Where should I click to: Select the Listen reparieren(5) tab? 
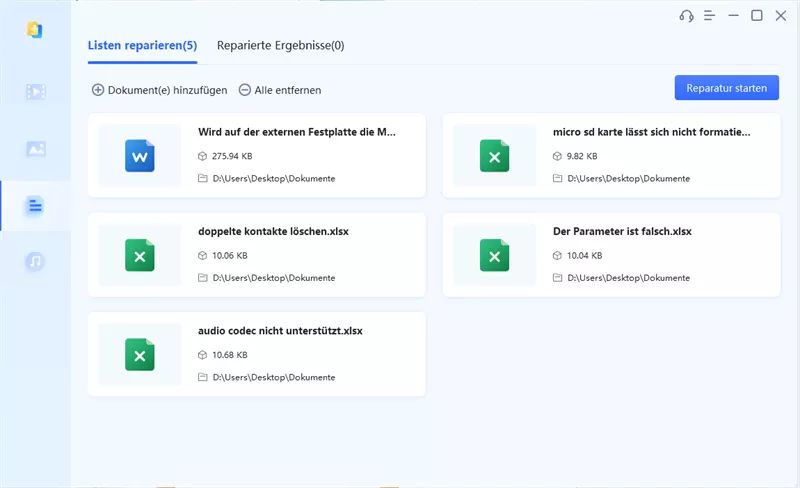(x=142, y=45)
